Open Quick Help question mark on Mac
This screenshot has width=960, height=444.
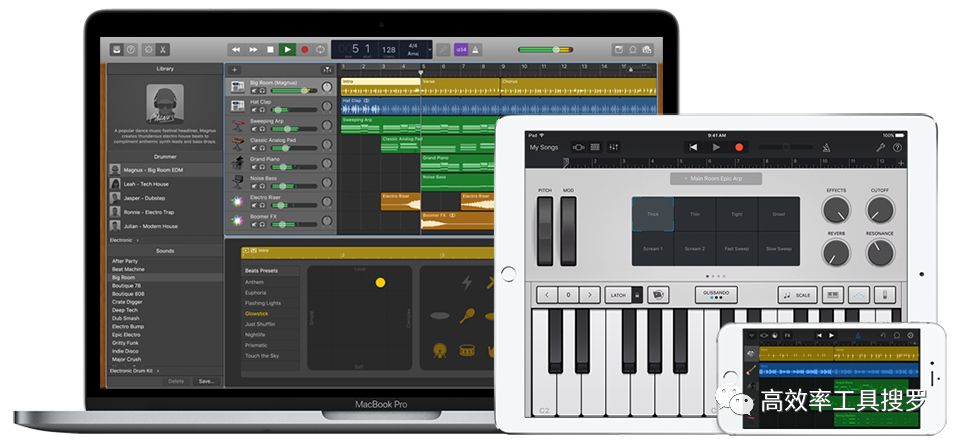coord(130,50)
